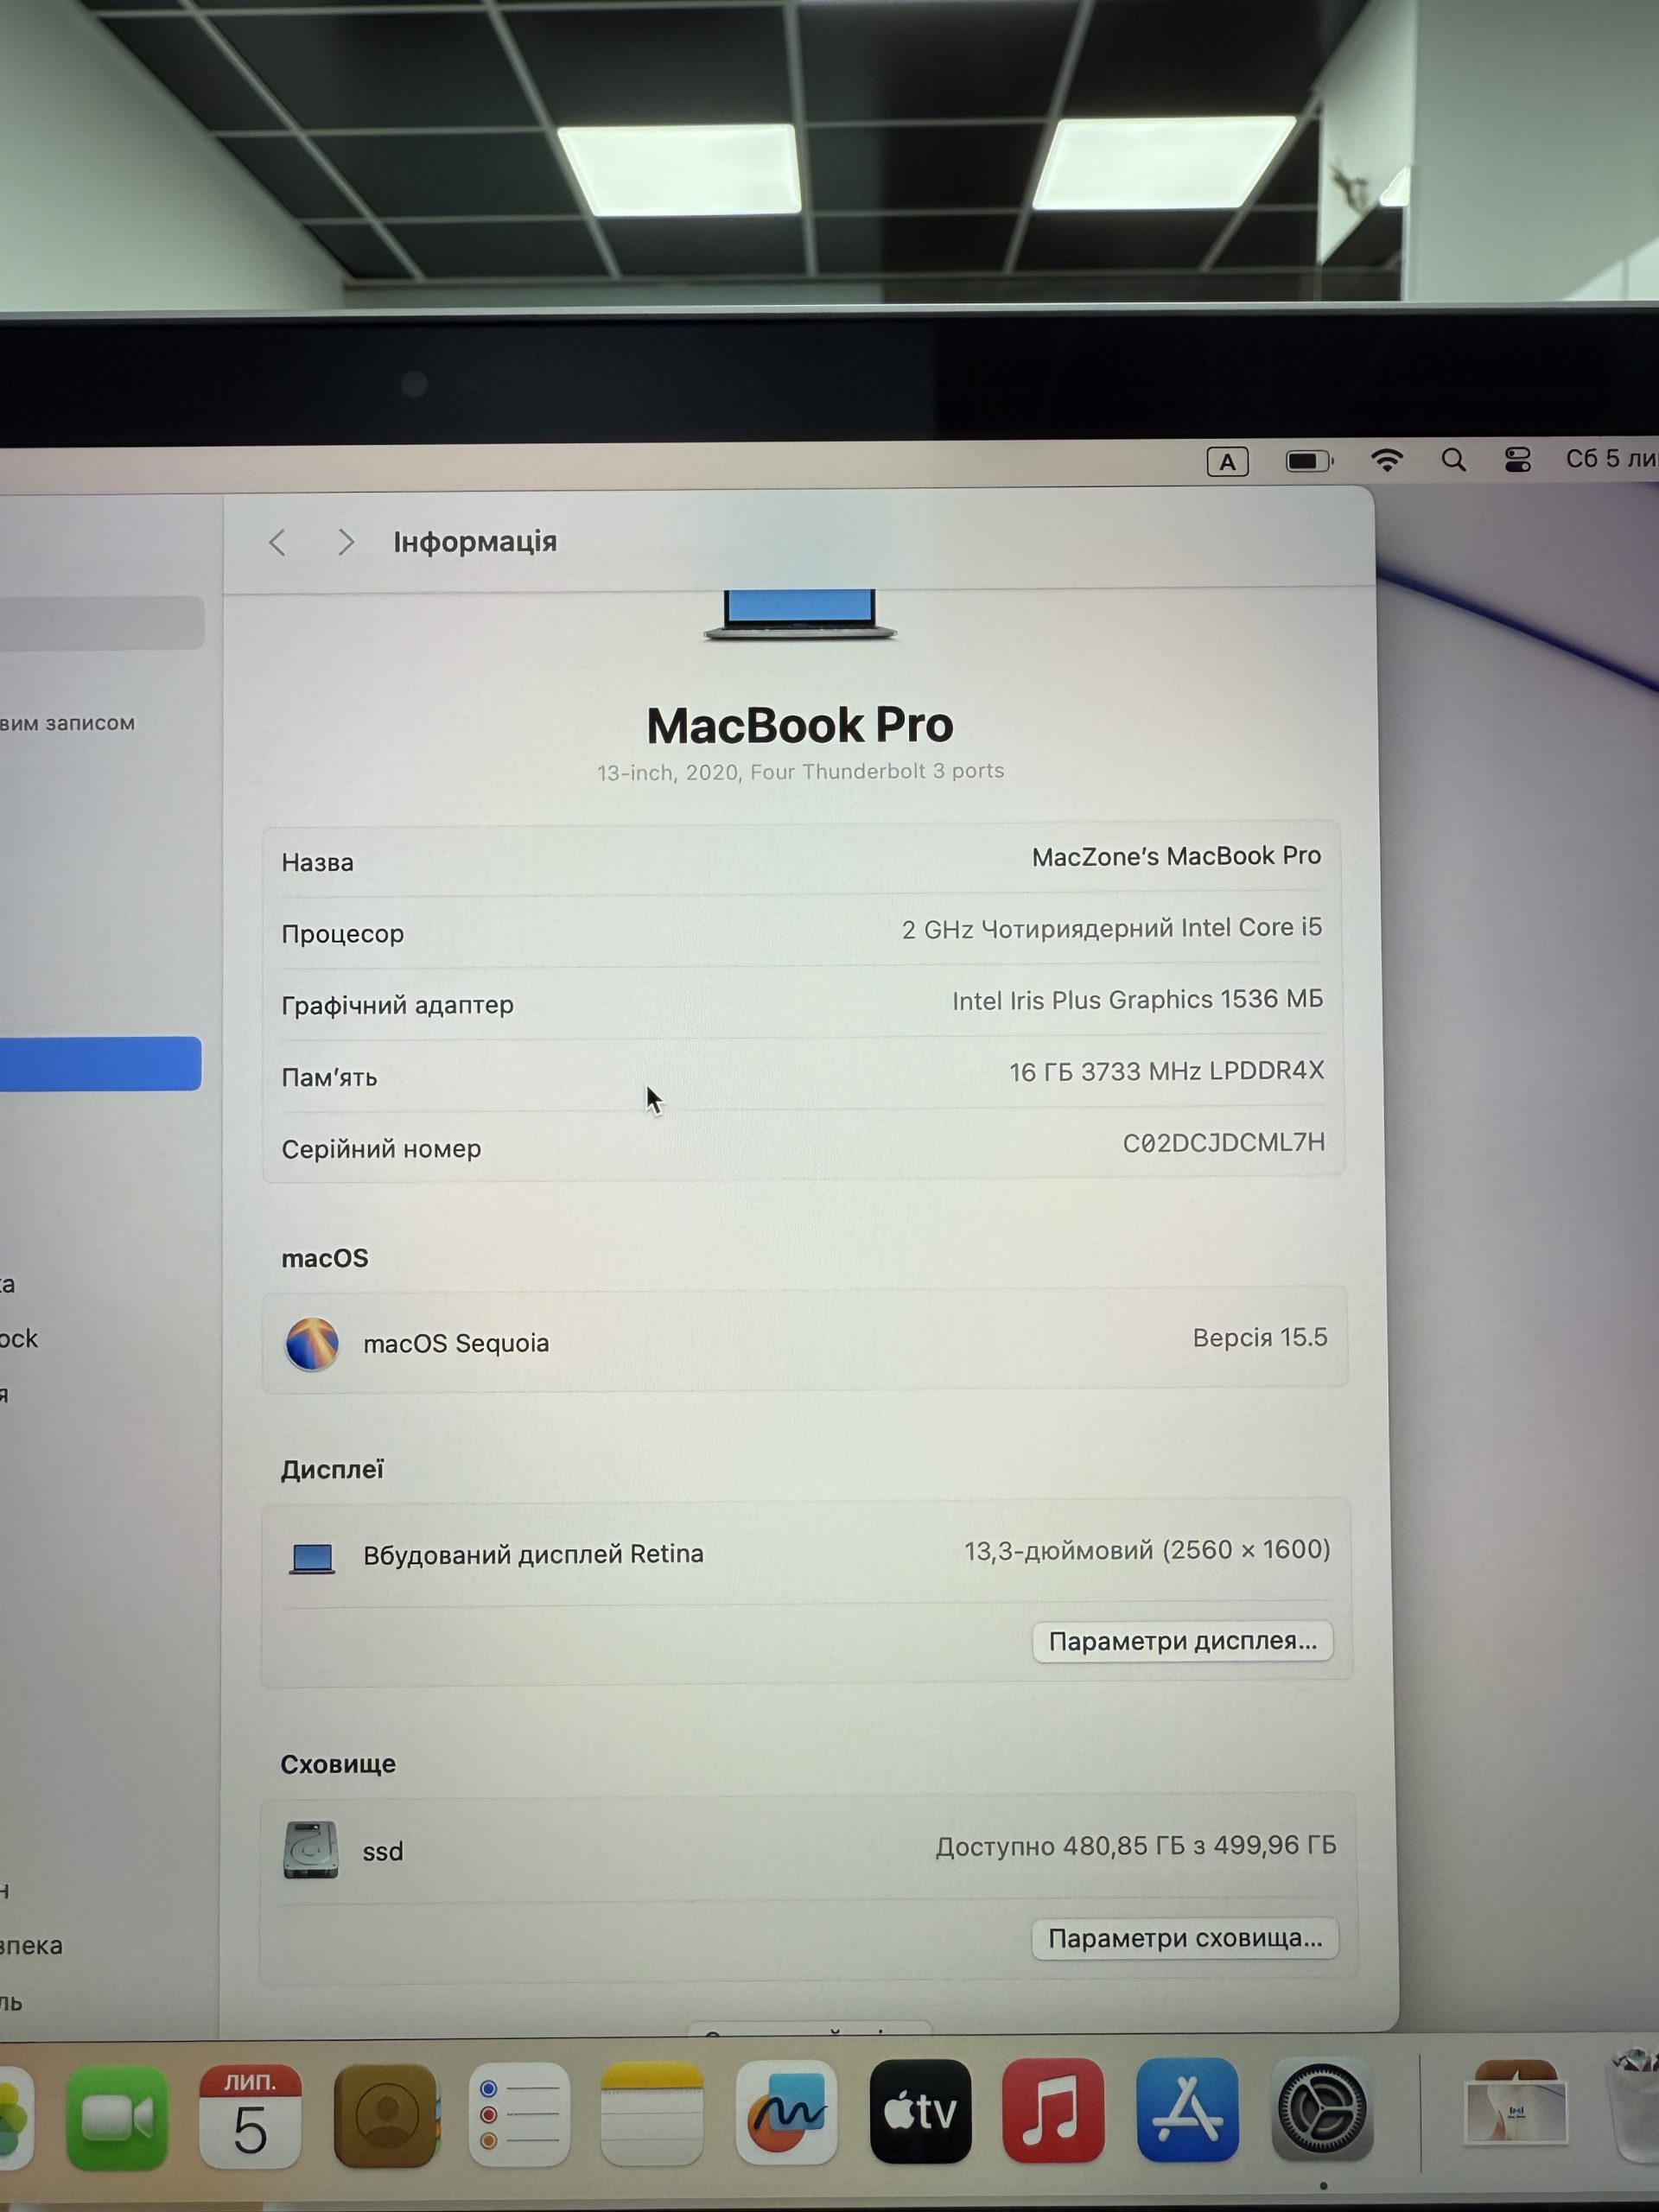
Task: Go forward with the right chevron
Action: [346, 542]
